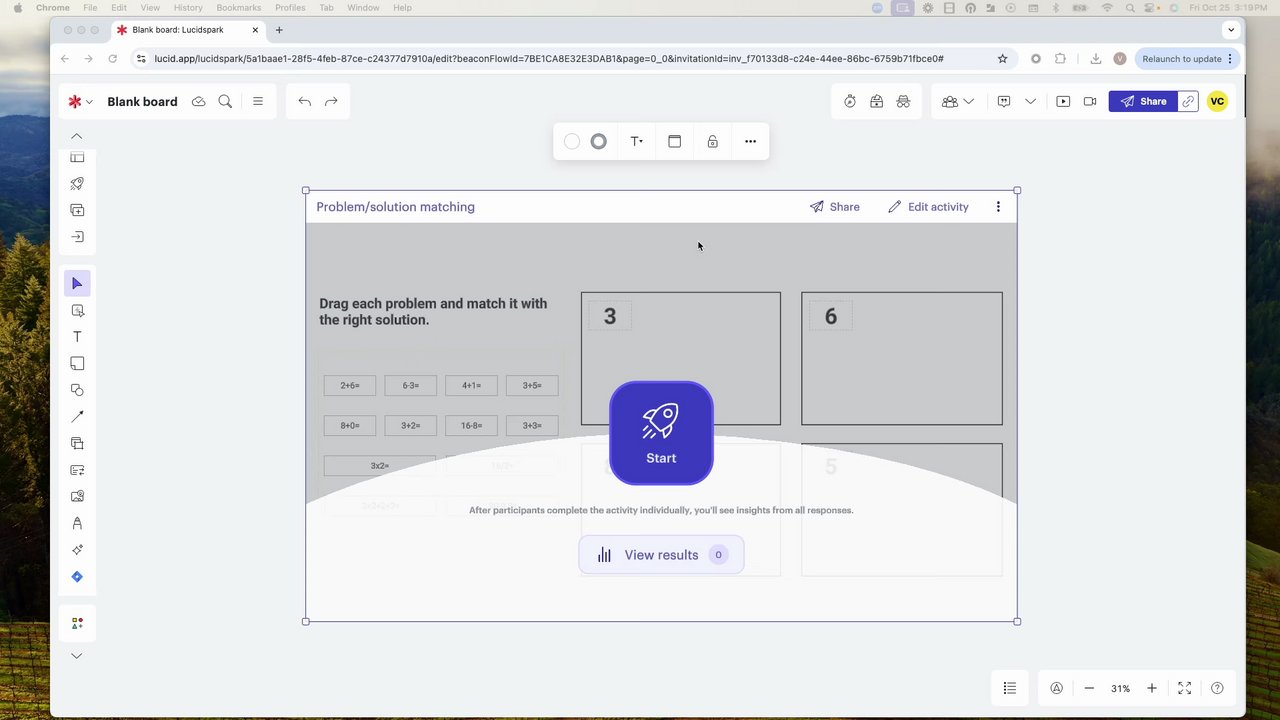Screen dimensions: 1280x720
Task: Enter fullscreen view
Action: click(x=1184, y=688)
